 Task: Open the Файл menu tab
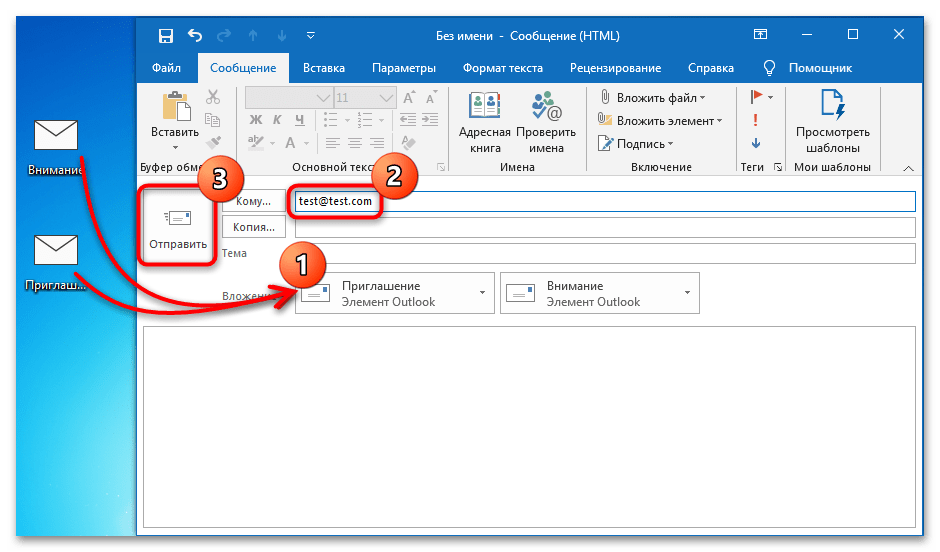(x=166, y=68)
